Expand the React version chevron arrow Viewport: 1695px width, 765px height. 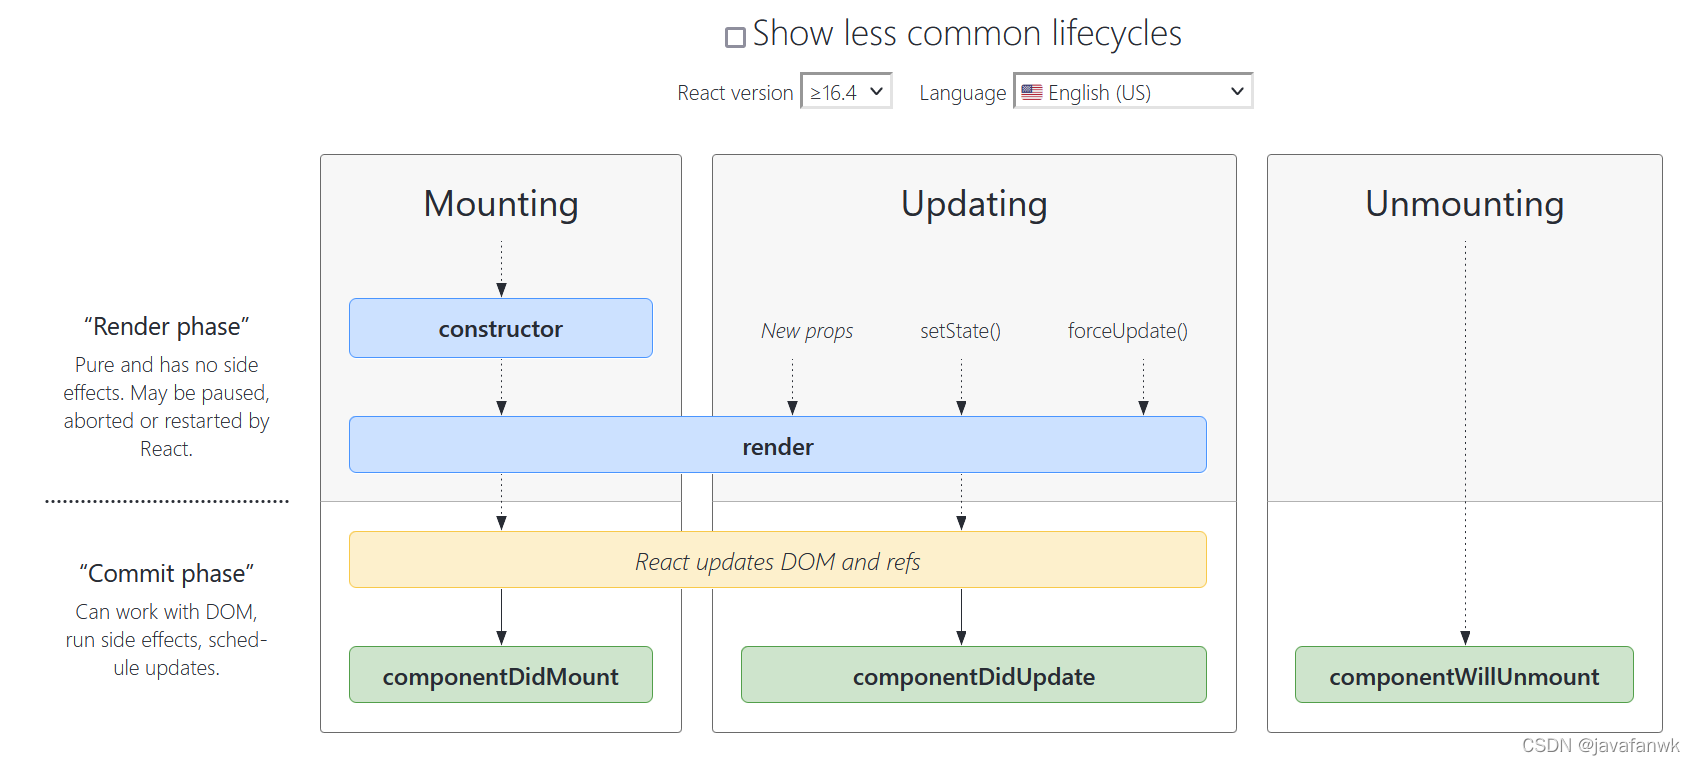875,91
